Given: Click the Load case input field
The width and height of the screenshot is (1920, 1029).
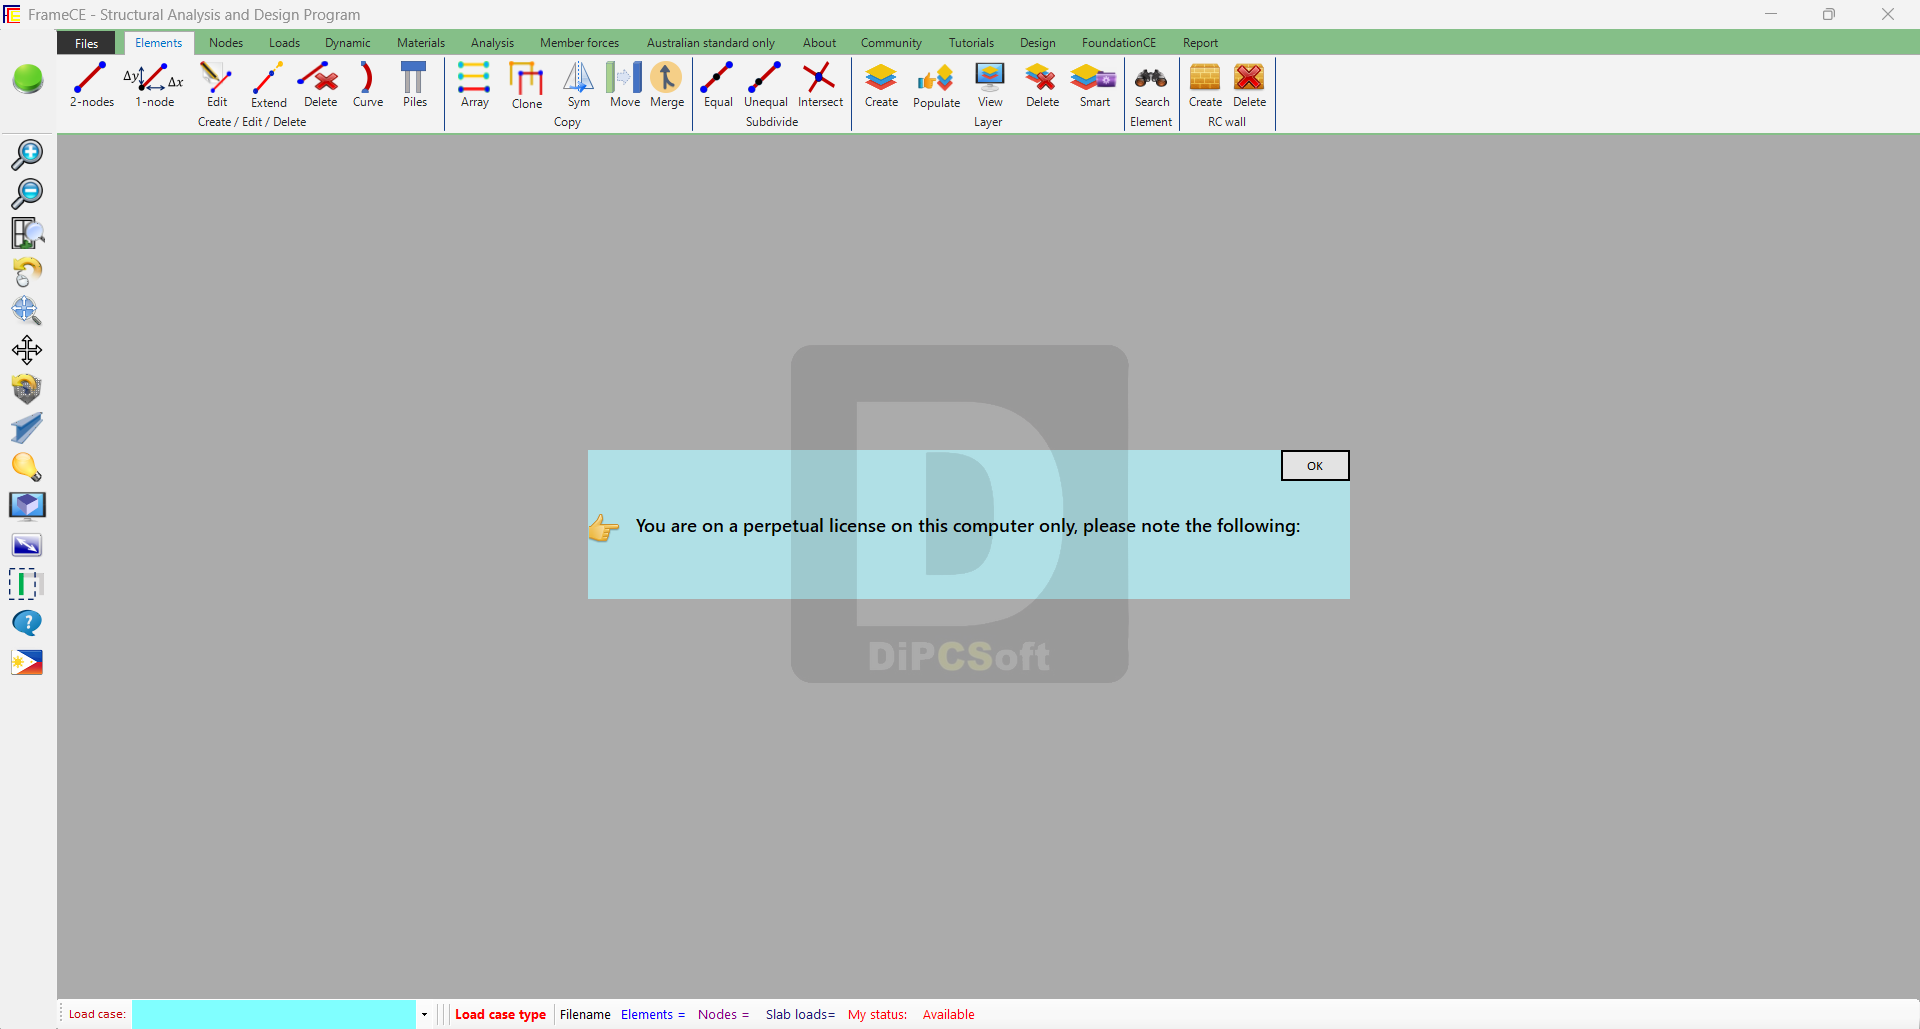Looking at the screenshot, I should (273, 1014).
